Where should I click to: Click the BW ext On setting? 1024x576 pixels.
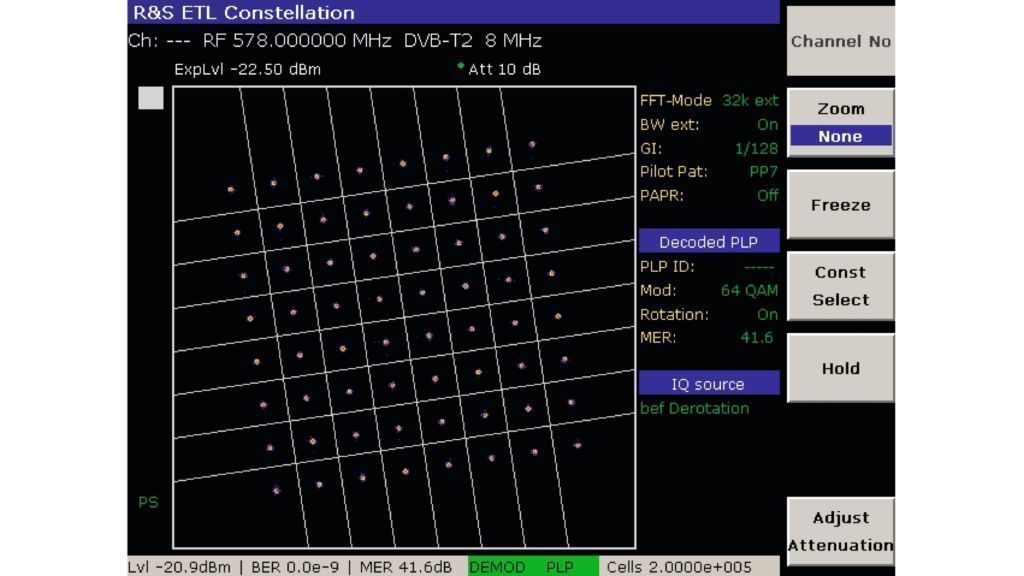pyautogui.click(x=767, y=125)
